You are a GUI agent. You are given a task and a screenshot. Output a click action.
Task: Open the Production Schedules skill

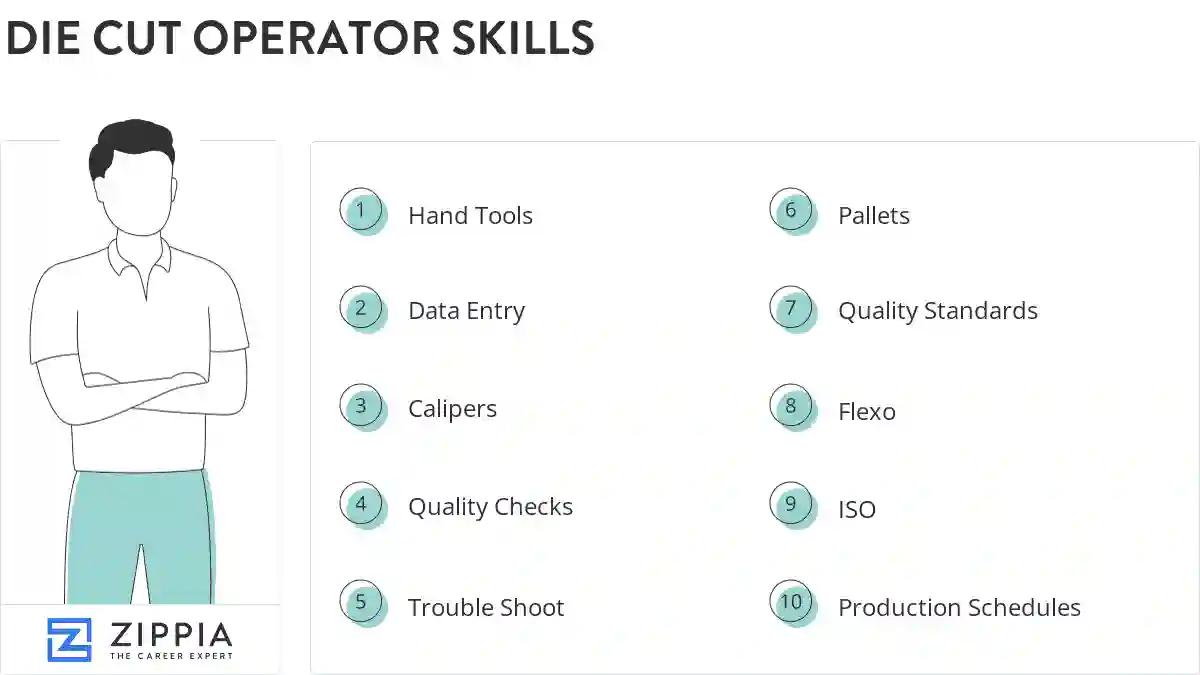pos(959,608)
